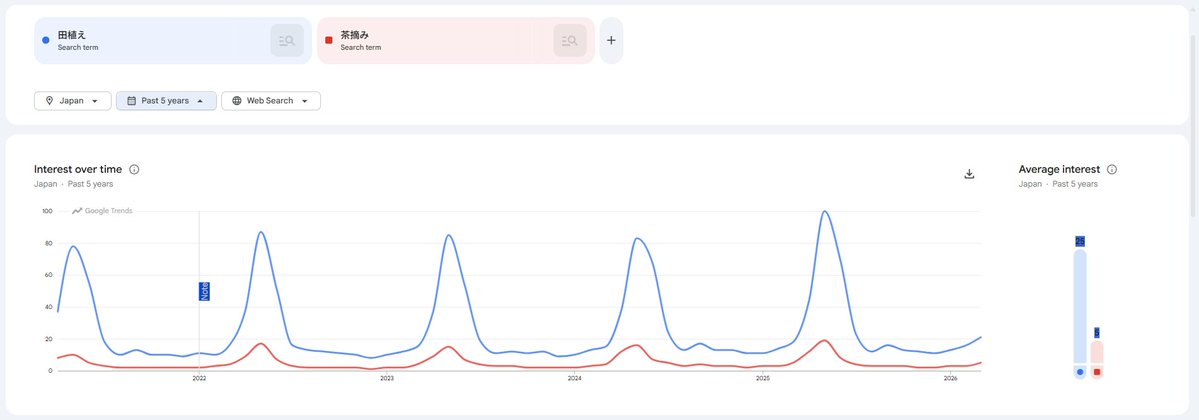Click search icon in 田植え term chip

(x=287, y=41)
